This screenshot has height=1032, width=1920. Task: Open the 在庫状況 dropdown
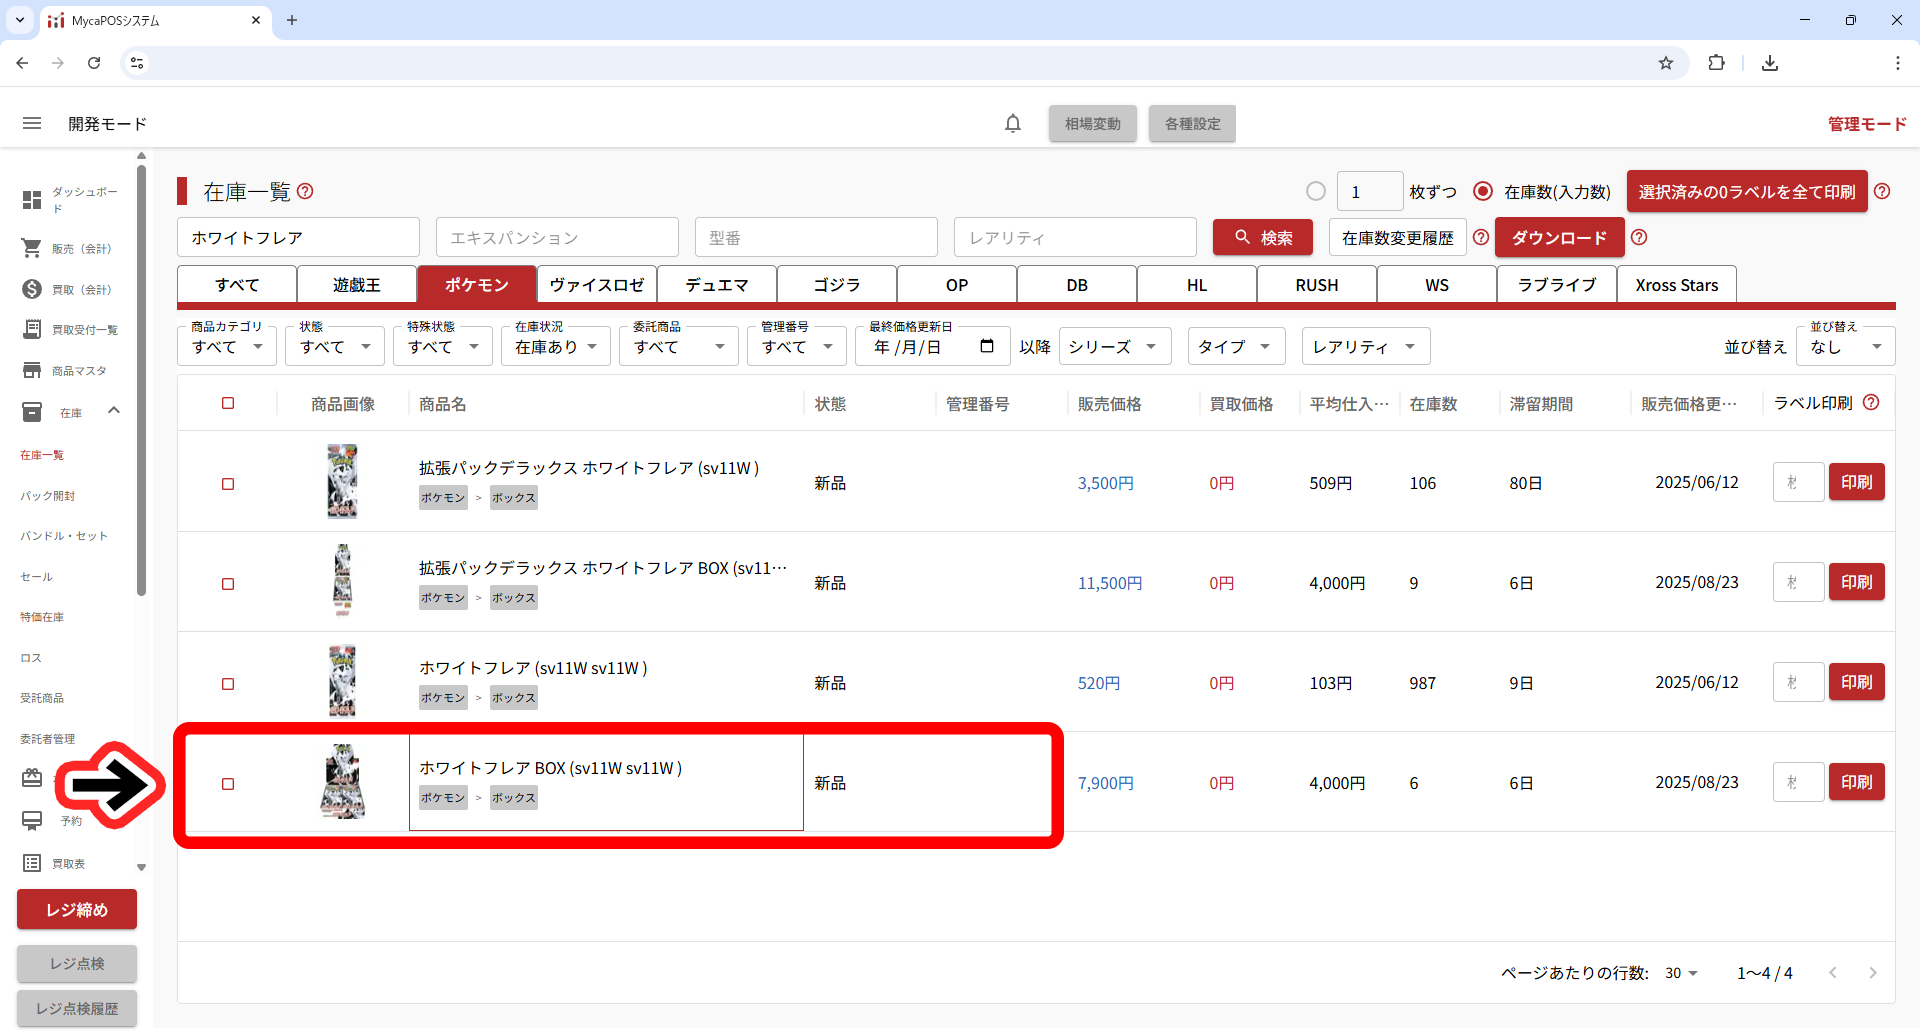(555, 347)
